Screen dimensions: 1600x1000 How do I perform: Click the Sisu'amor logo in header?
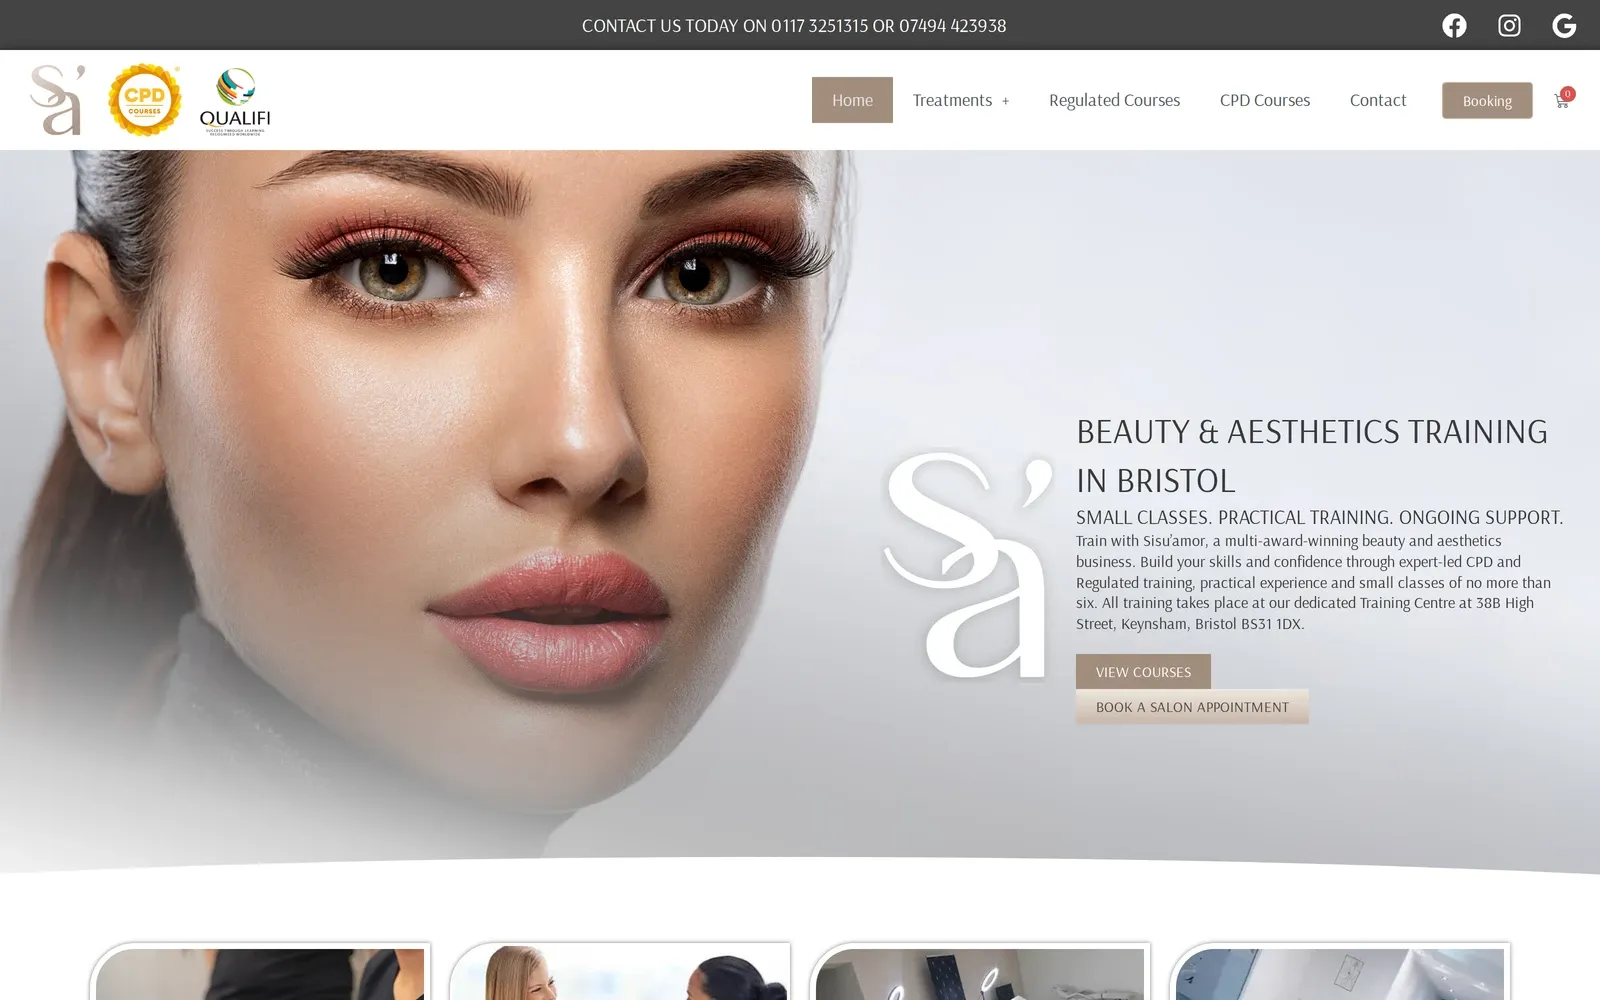click(x=57, y=100)
